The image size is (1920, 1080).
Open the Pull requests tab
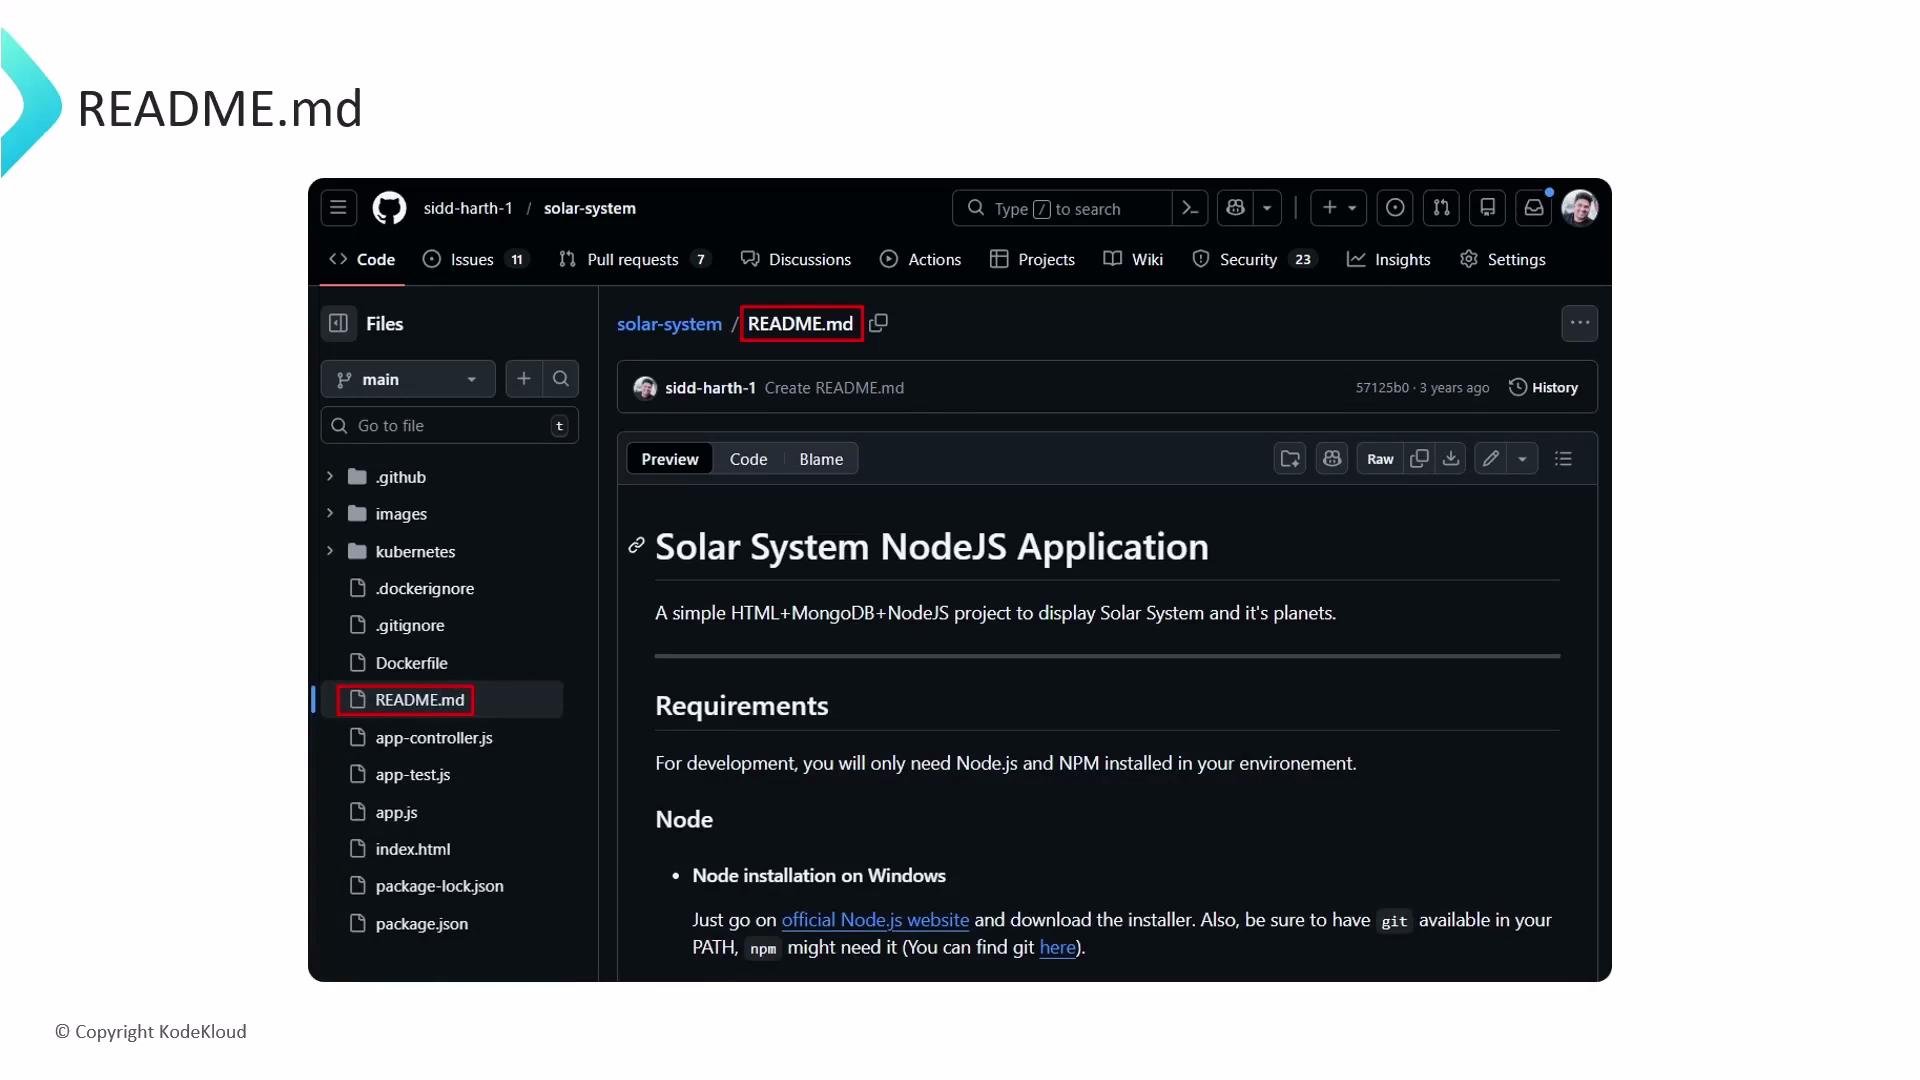pyautogui.click(x=635, y=259)
